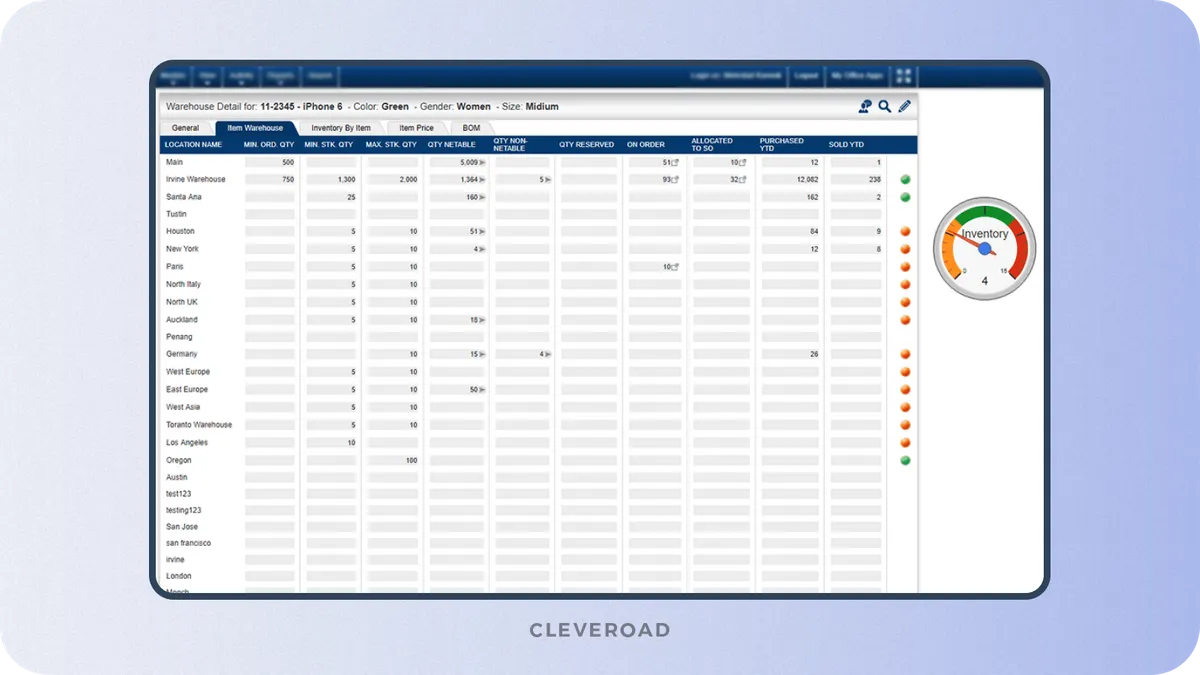1200x675 pixels.
Task: Open My Office Apps in top bar
Action: 858,76
